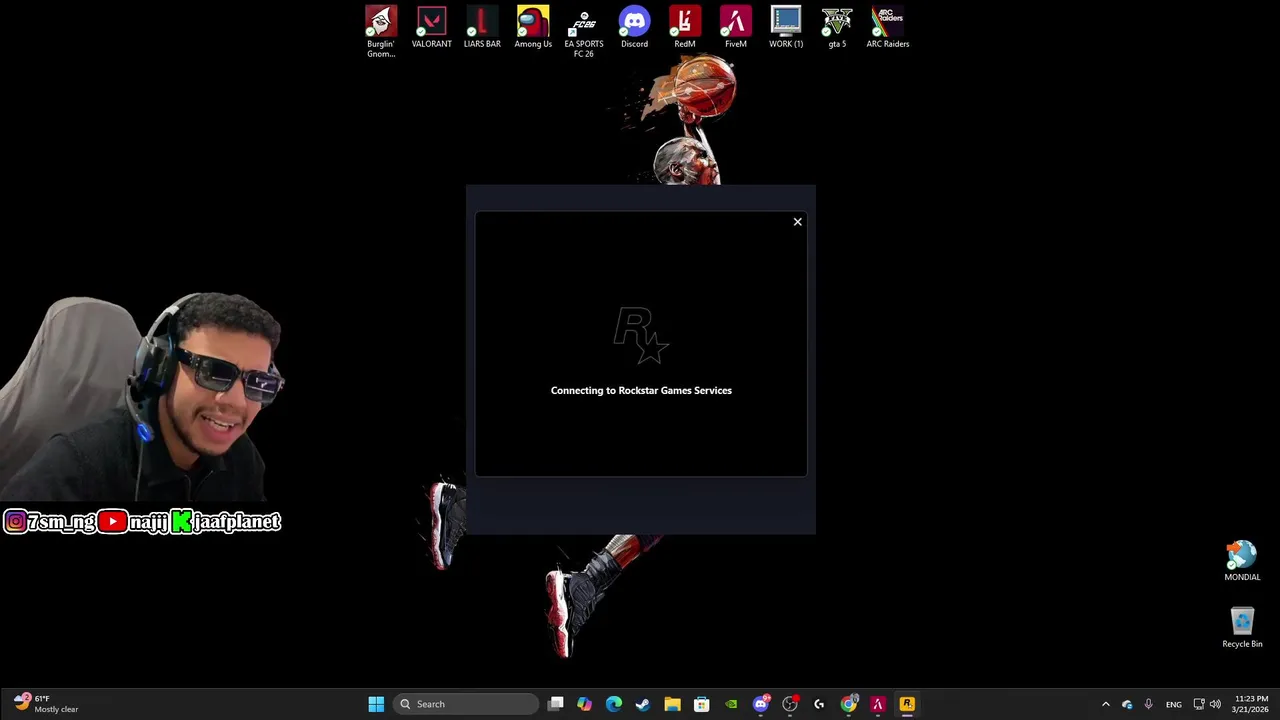Open File Explorer from the taskbar
The image size is (1280, 720).
click(672, 704)
